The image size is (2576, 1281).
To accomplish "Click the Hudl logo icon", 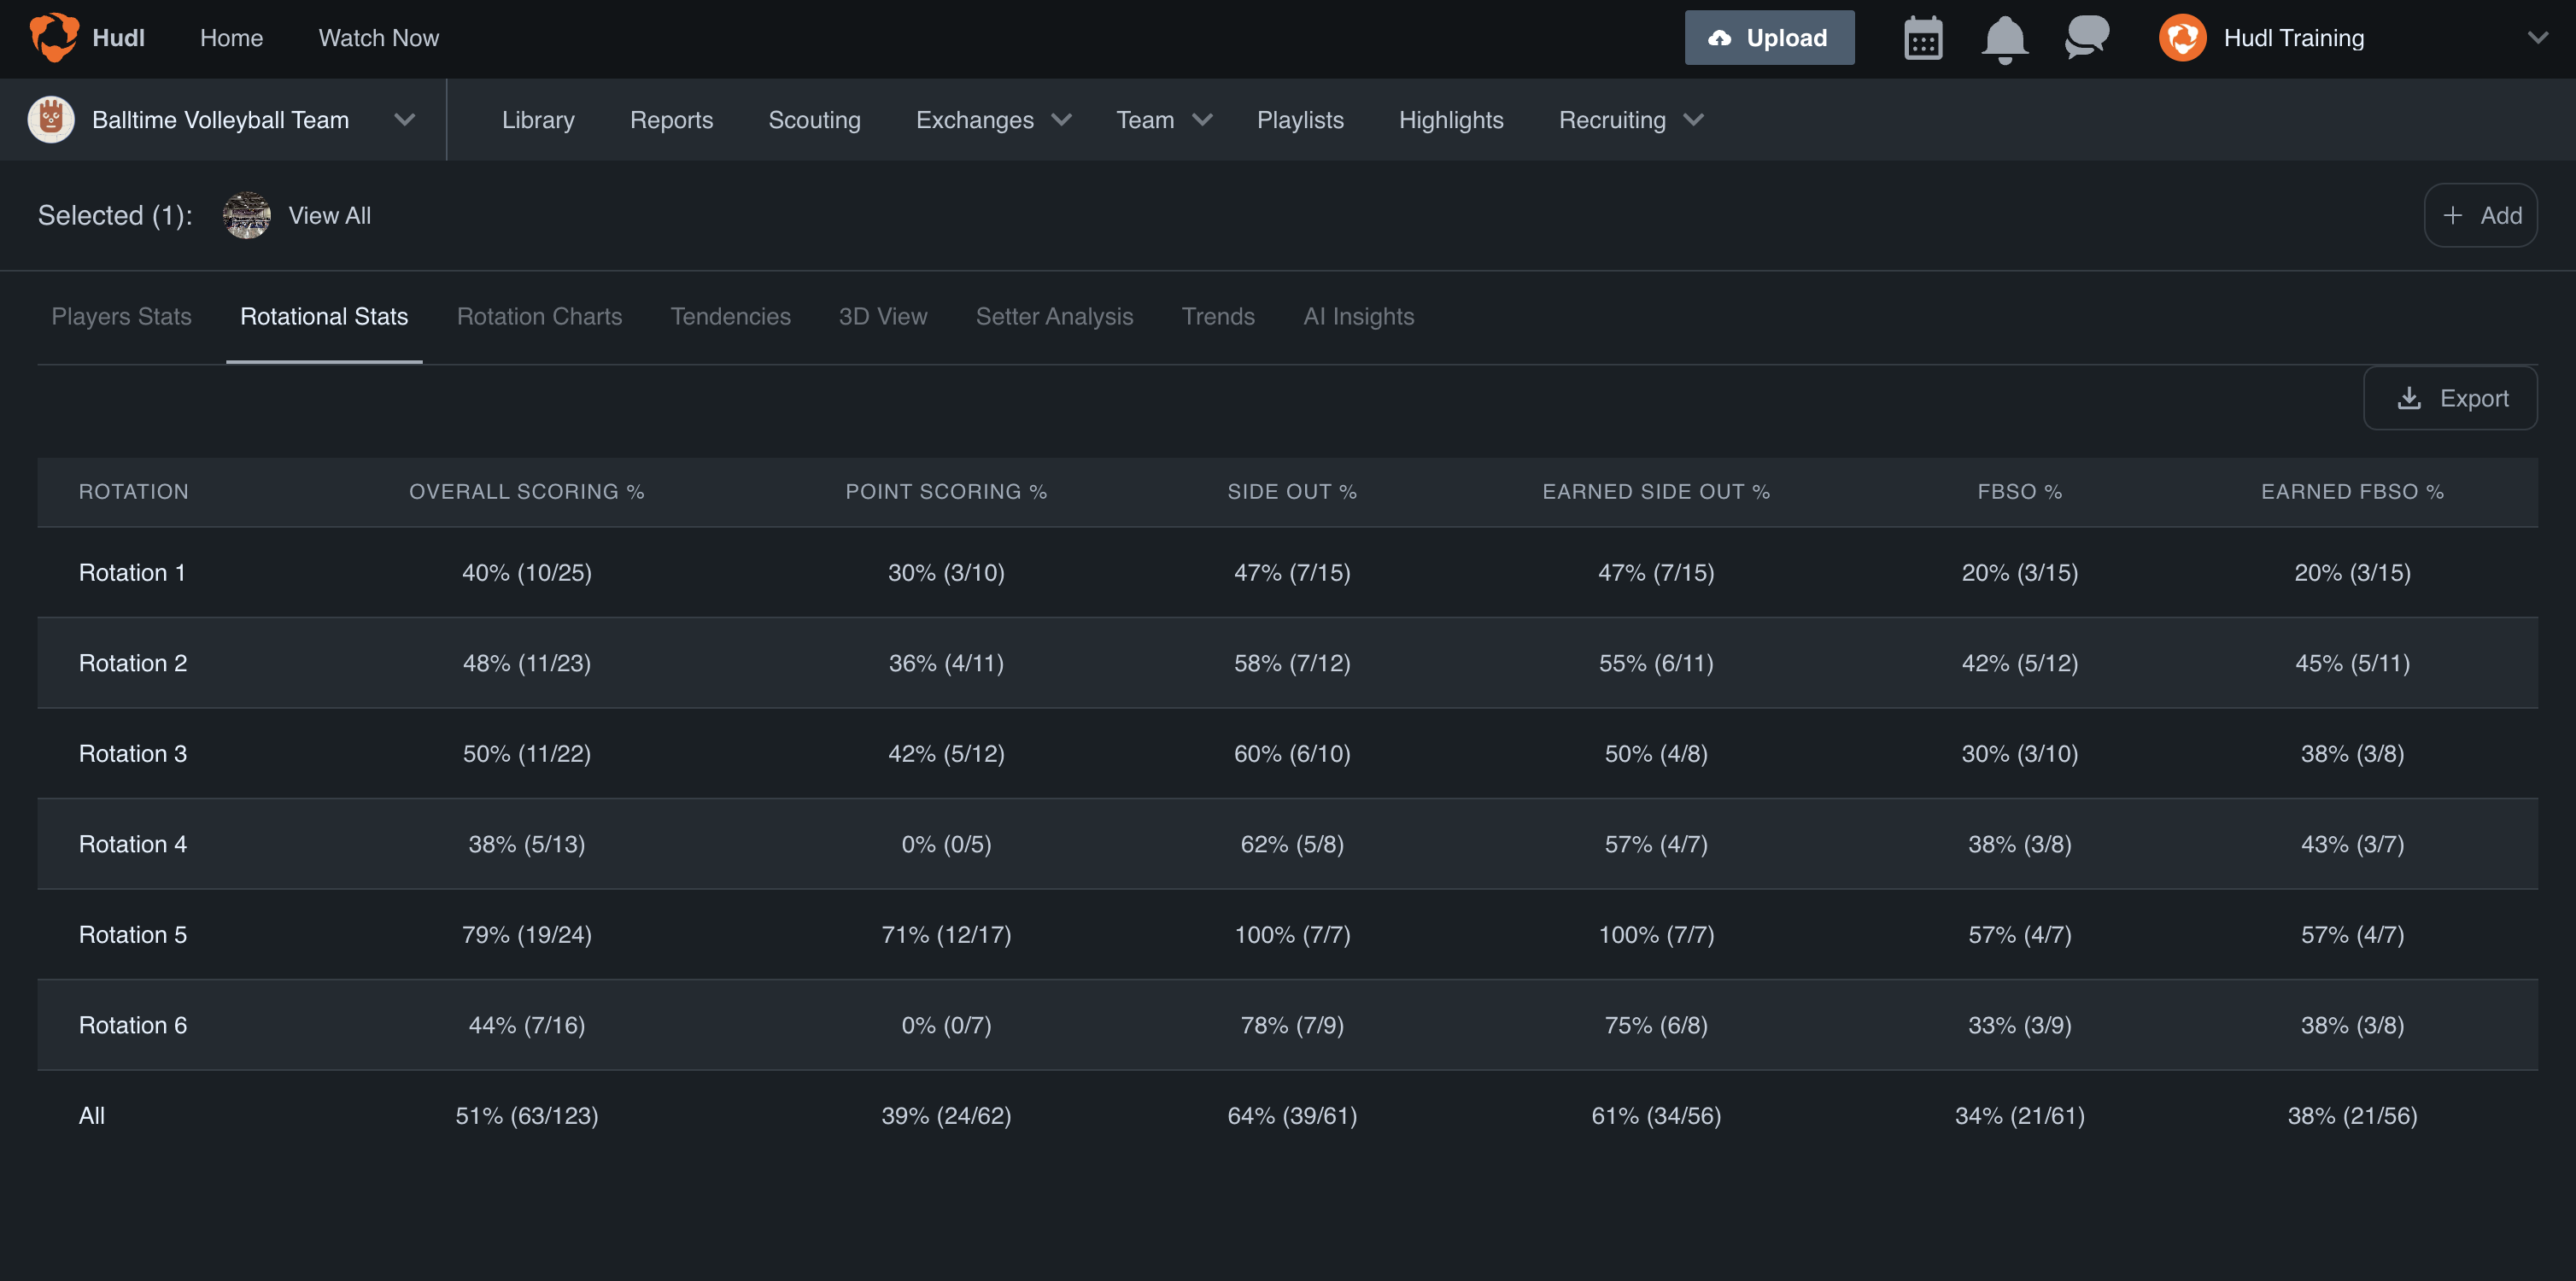I will pos(54,37).
